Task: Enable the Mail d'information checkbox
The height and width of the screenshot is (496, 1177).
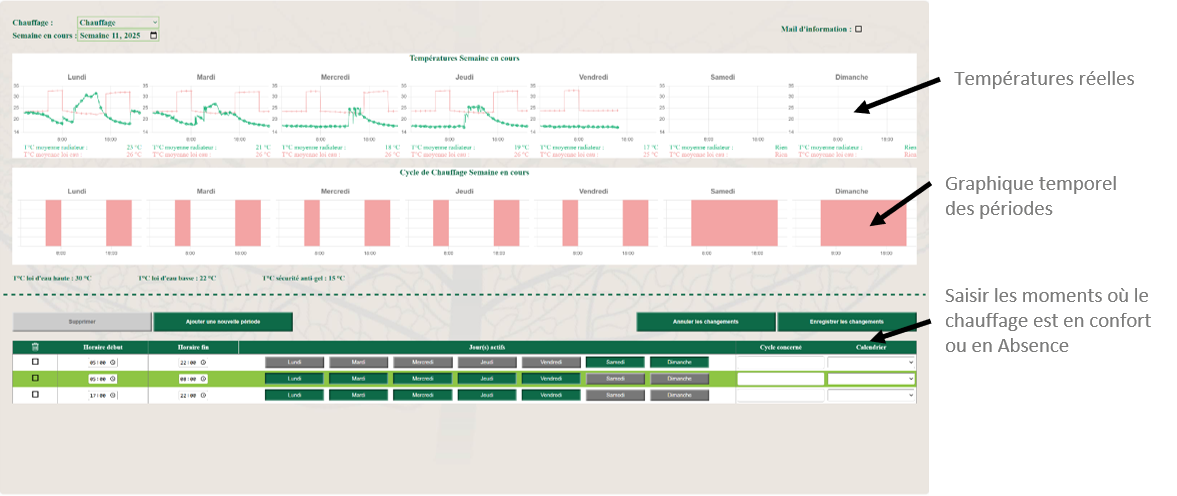Action: point(858,29)
